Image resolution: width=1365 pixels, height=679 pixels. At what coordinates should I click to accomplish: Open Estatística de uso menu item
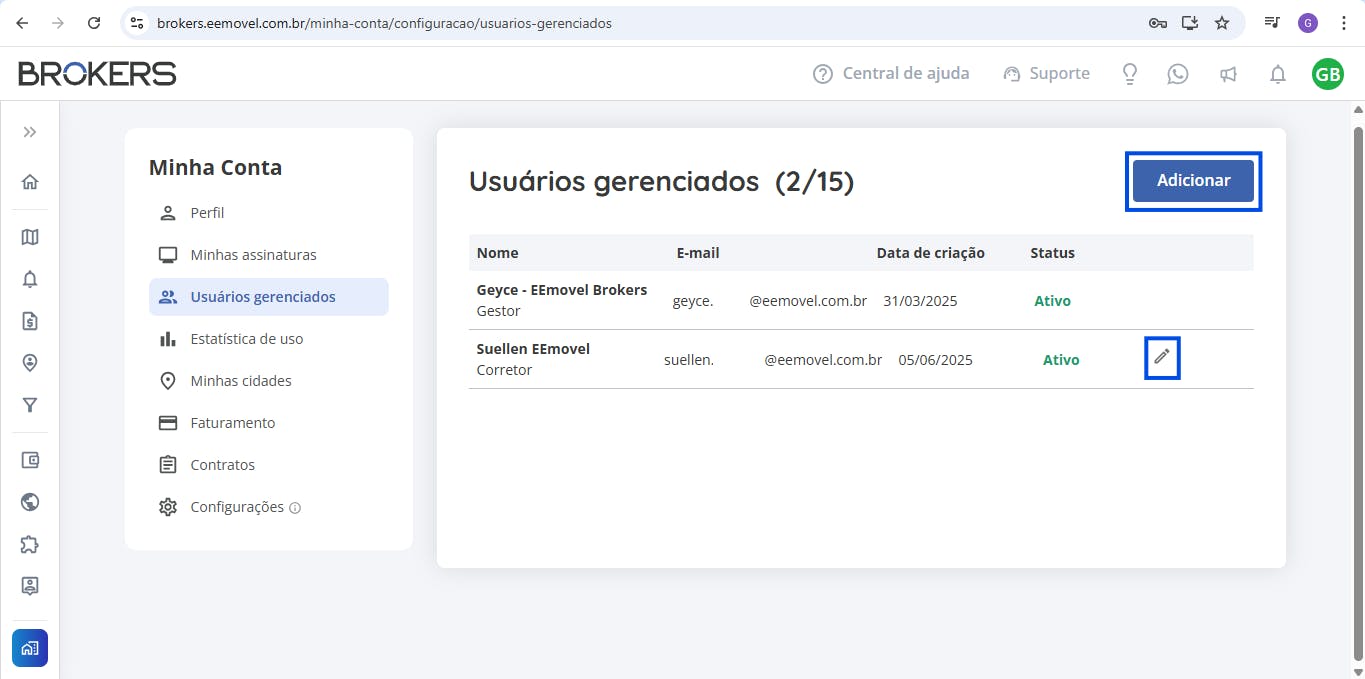268,339
